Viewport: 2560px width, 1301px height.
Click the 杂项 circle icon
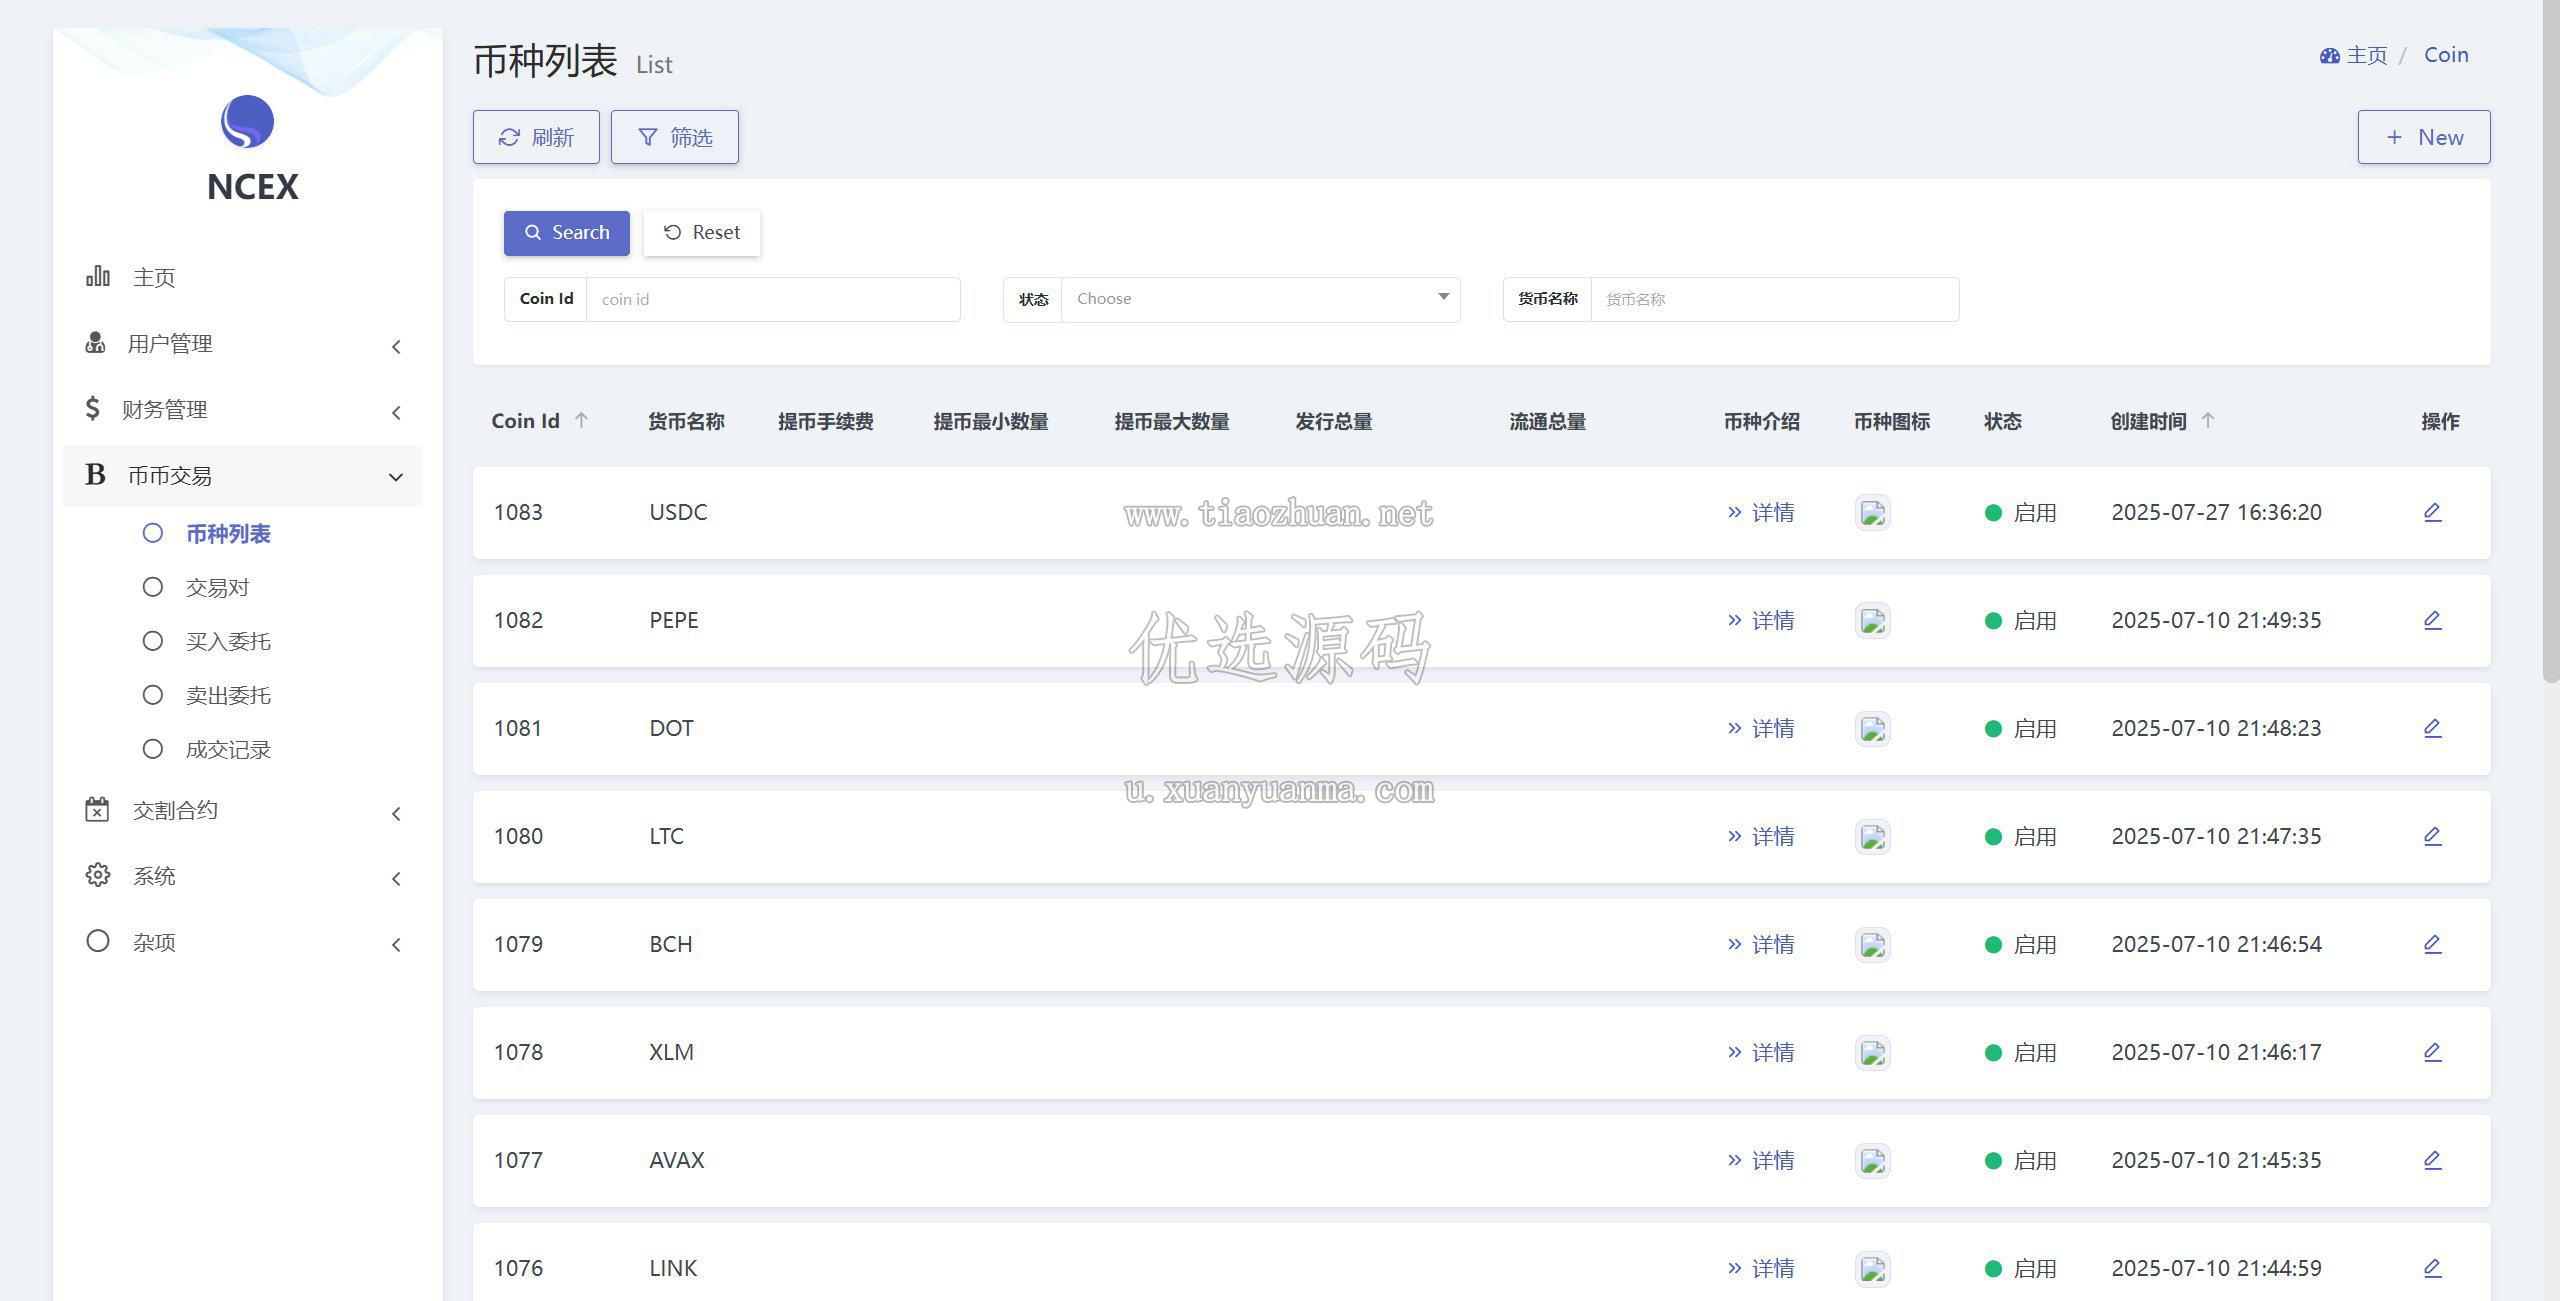pyautogui.click(x=97, y=941)
